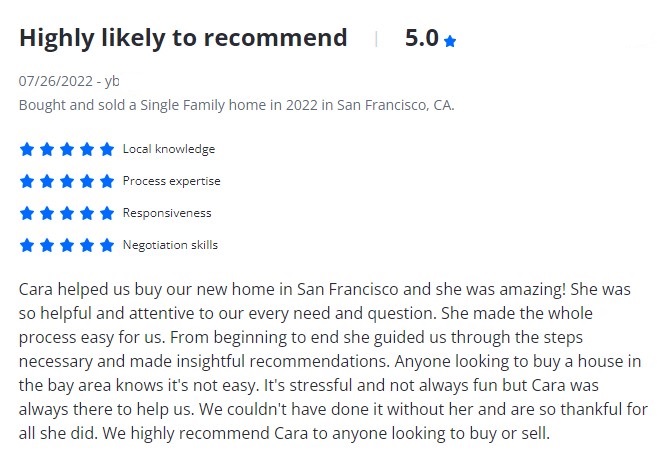The width and height of the screenshot is (657, 454).
Task: Click the first star in Local knowledge row
Action: click(x=27, y=149)
